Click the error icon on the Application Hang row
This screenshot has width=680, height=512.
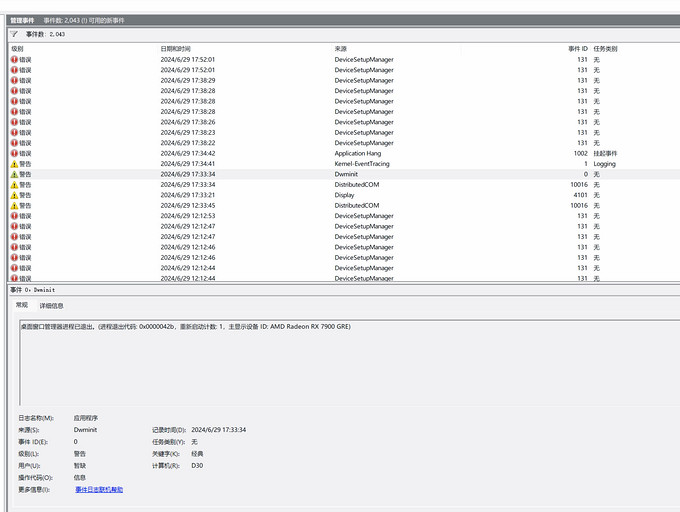[x=14, y=153]
